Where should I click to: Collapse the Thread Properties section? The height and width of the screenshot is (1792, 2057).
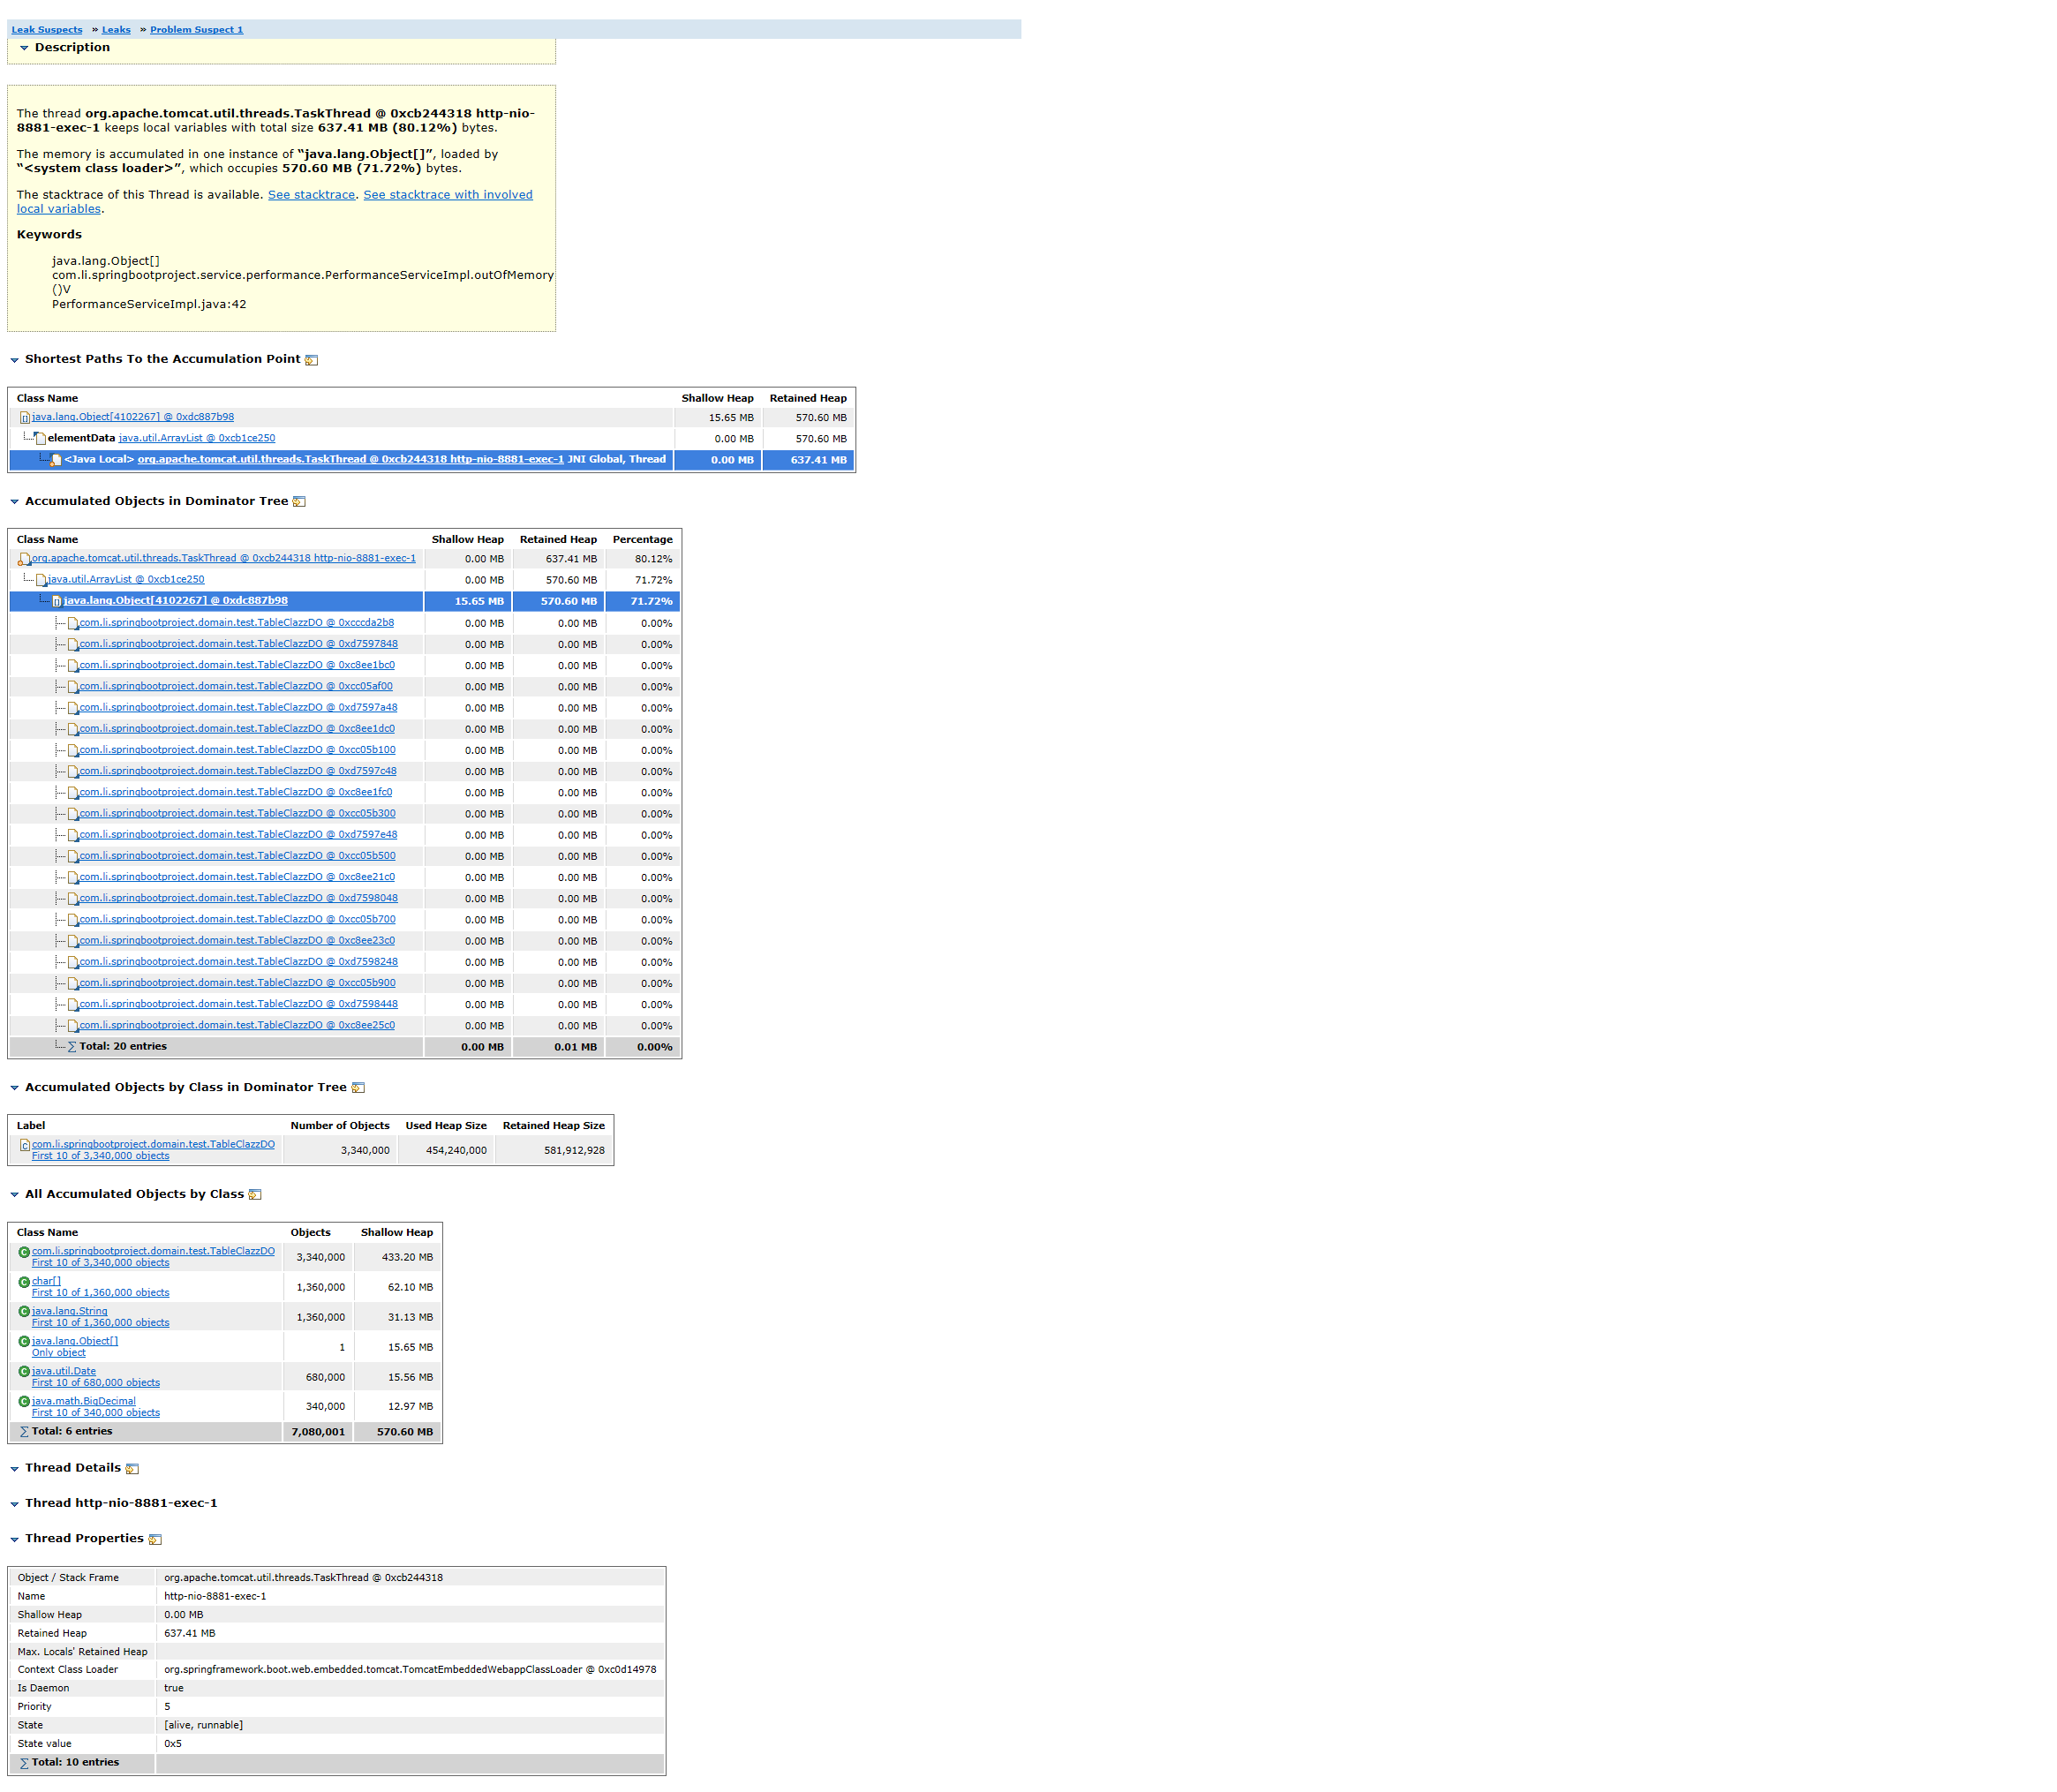point(15,1540)
